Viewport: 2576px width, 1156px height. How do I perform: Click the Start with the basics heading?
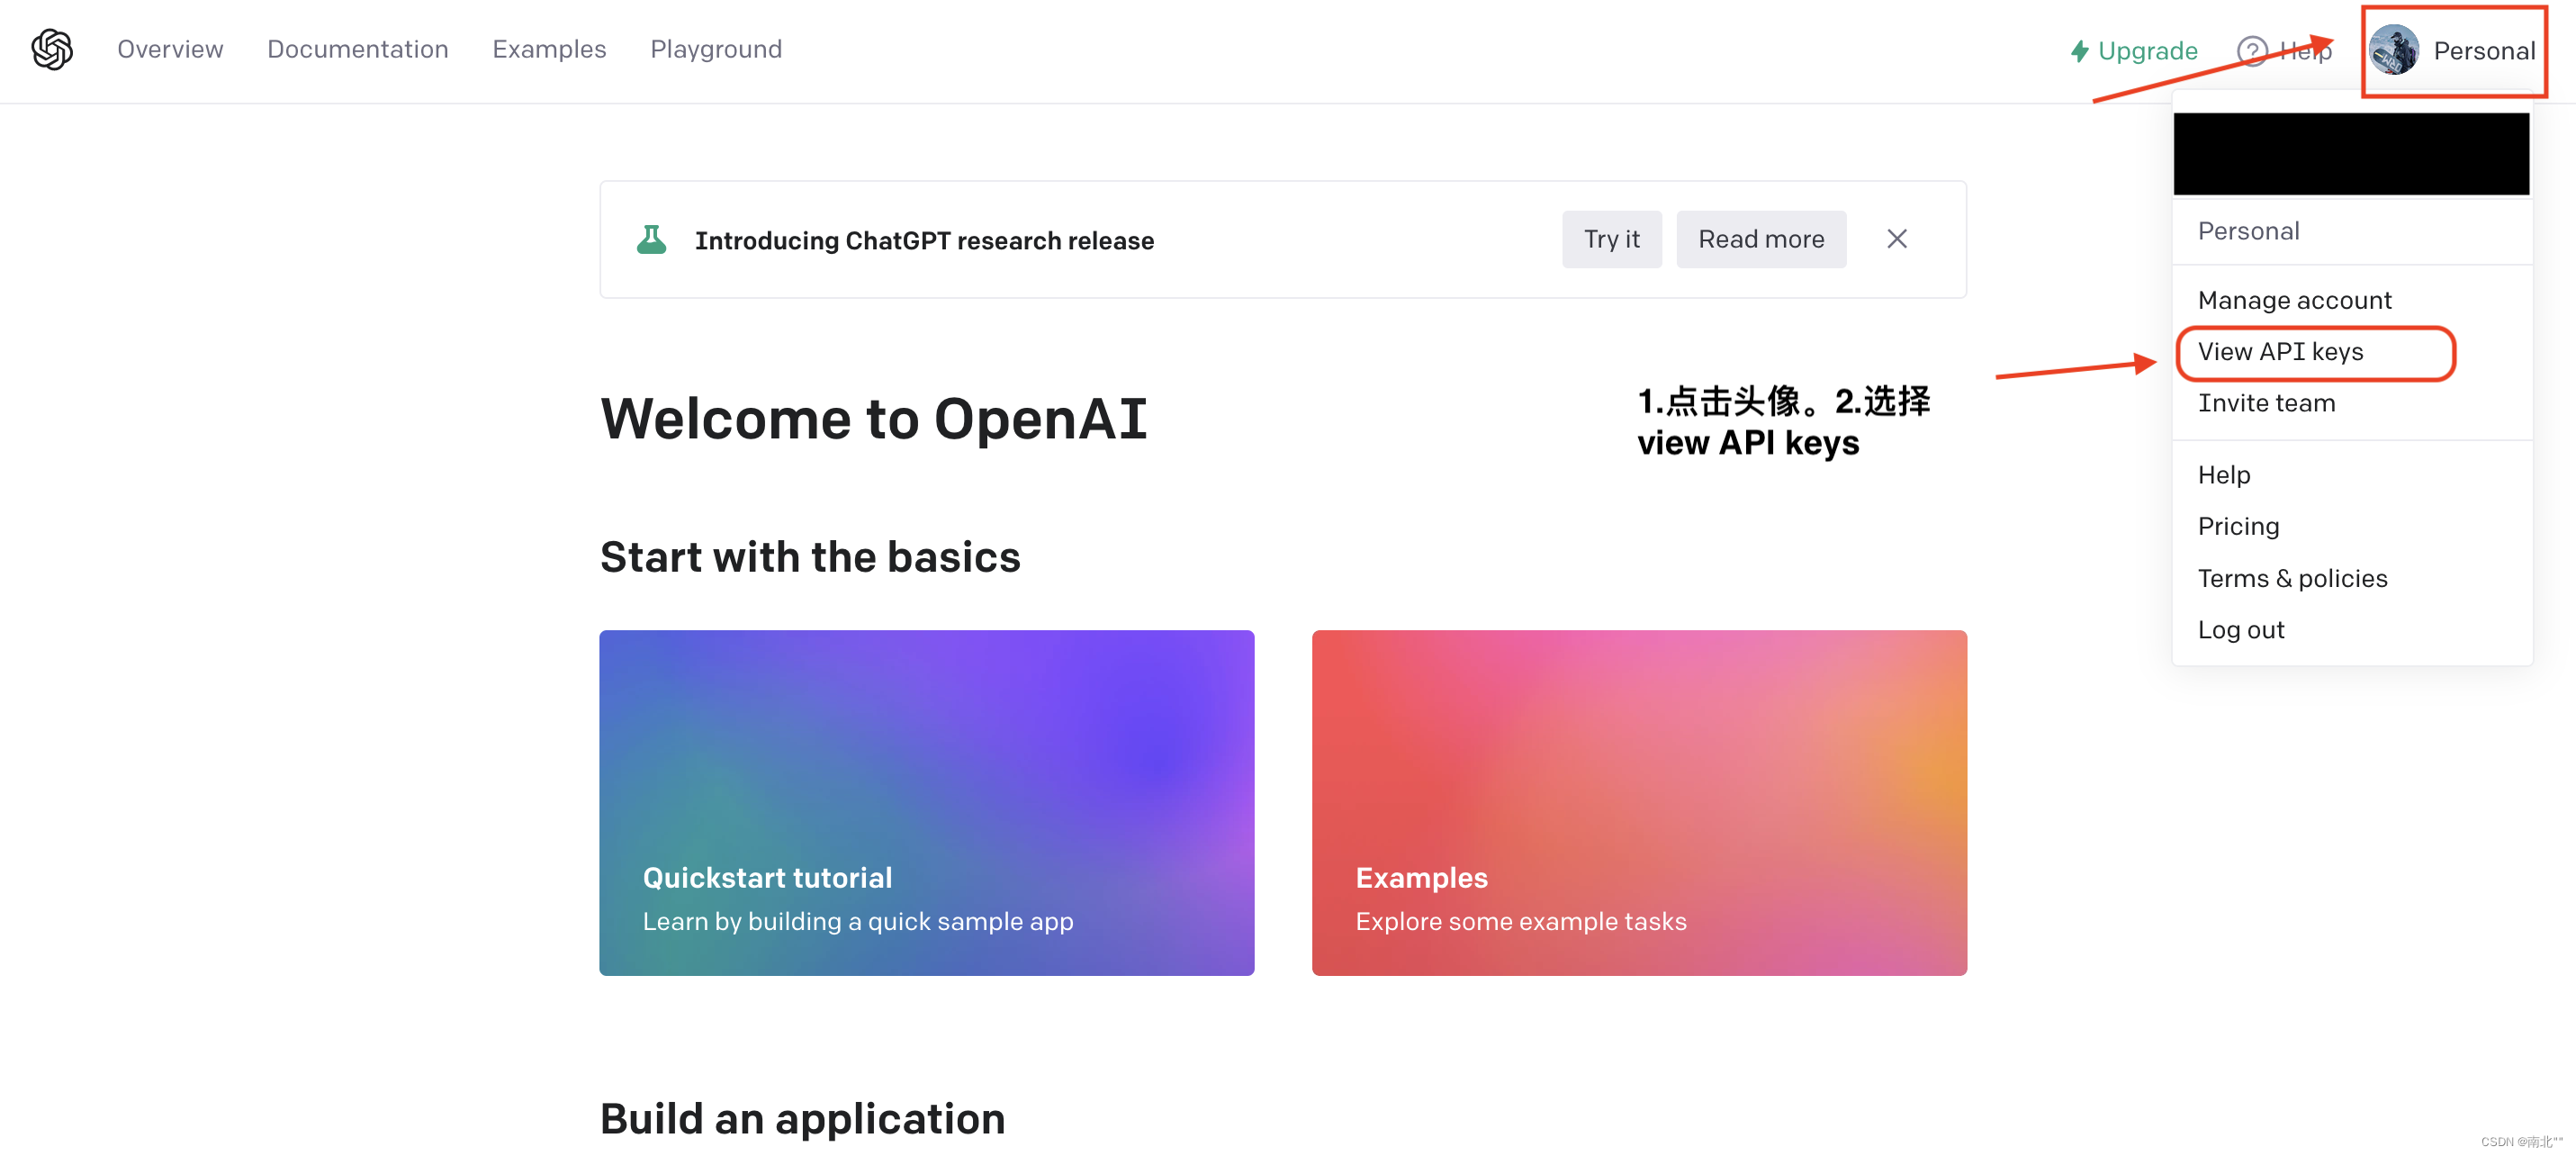click(x=810, y=557)
